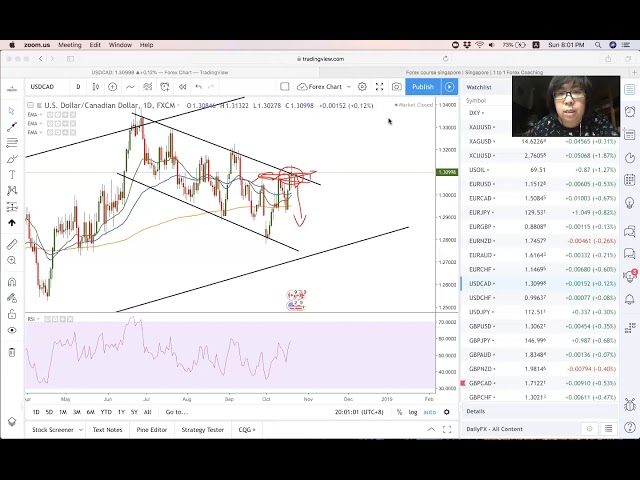
Task: Open the Pine Editor tab
Action: point(151,430)
